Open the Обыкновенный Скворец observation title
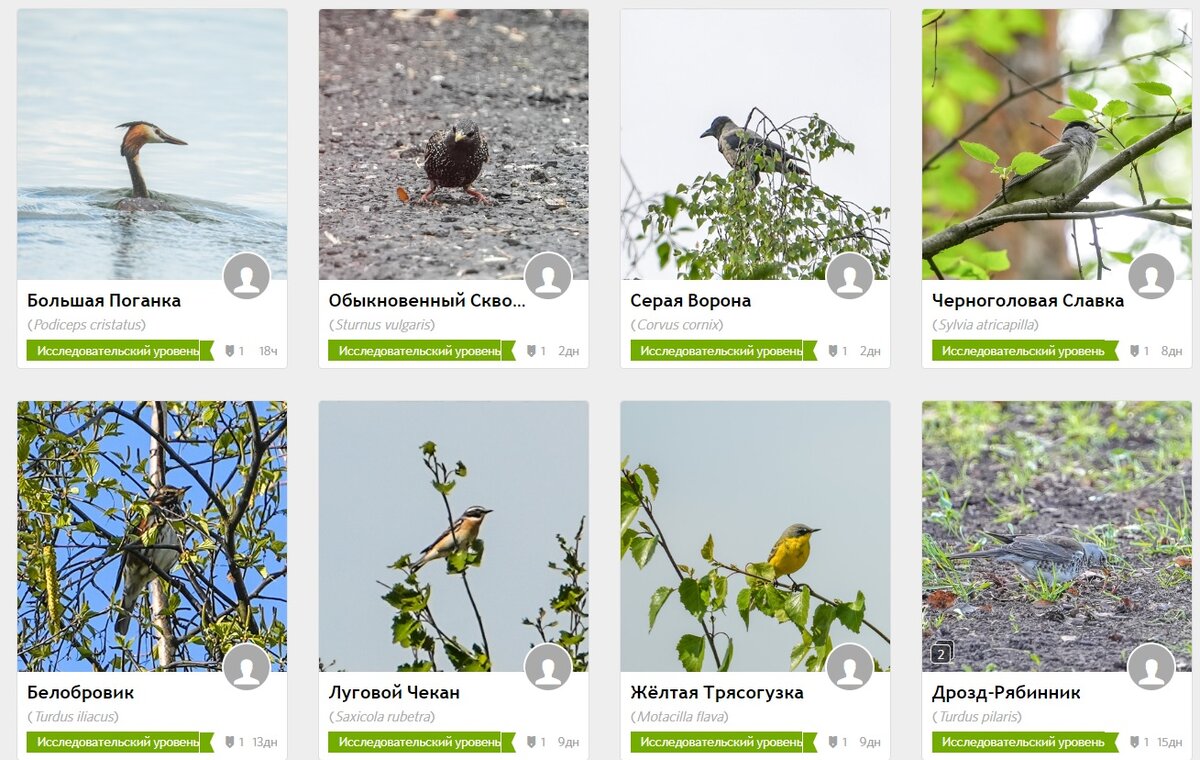Screen dimensions: 1200x760 click(427, 300)
